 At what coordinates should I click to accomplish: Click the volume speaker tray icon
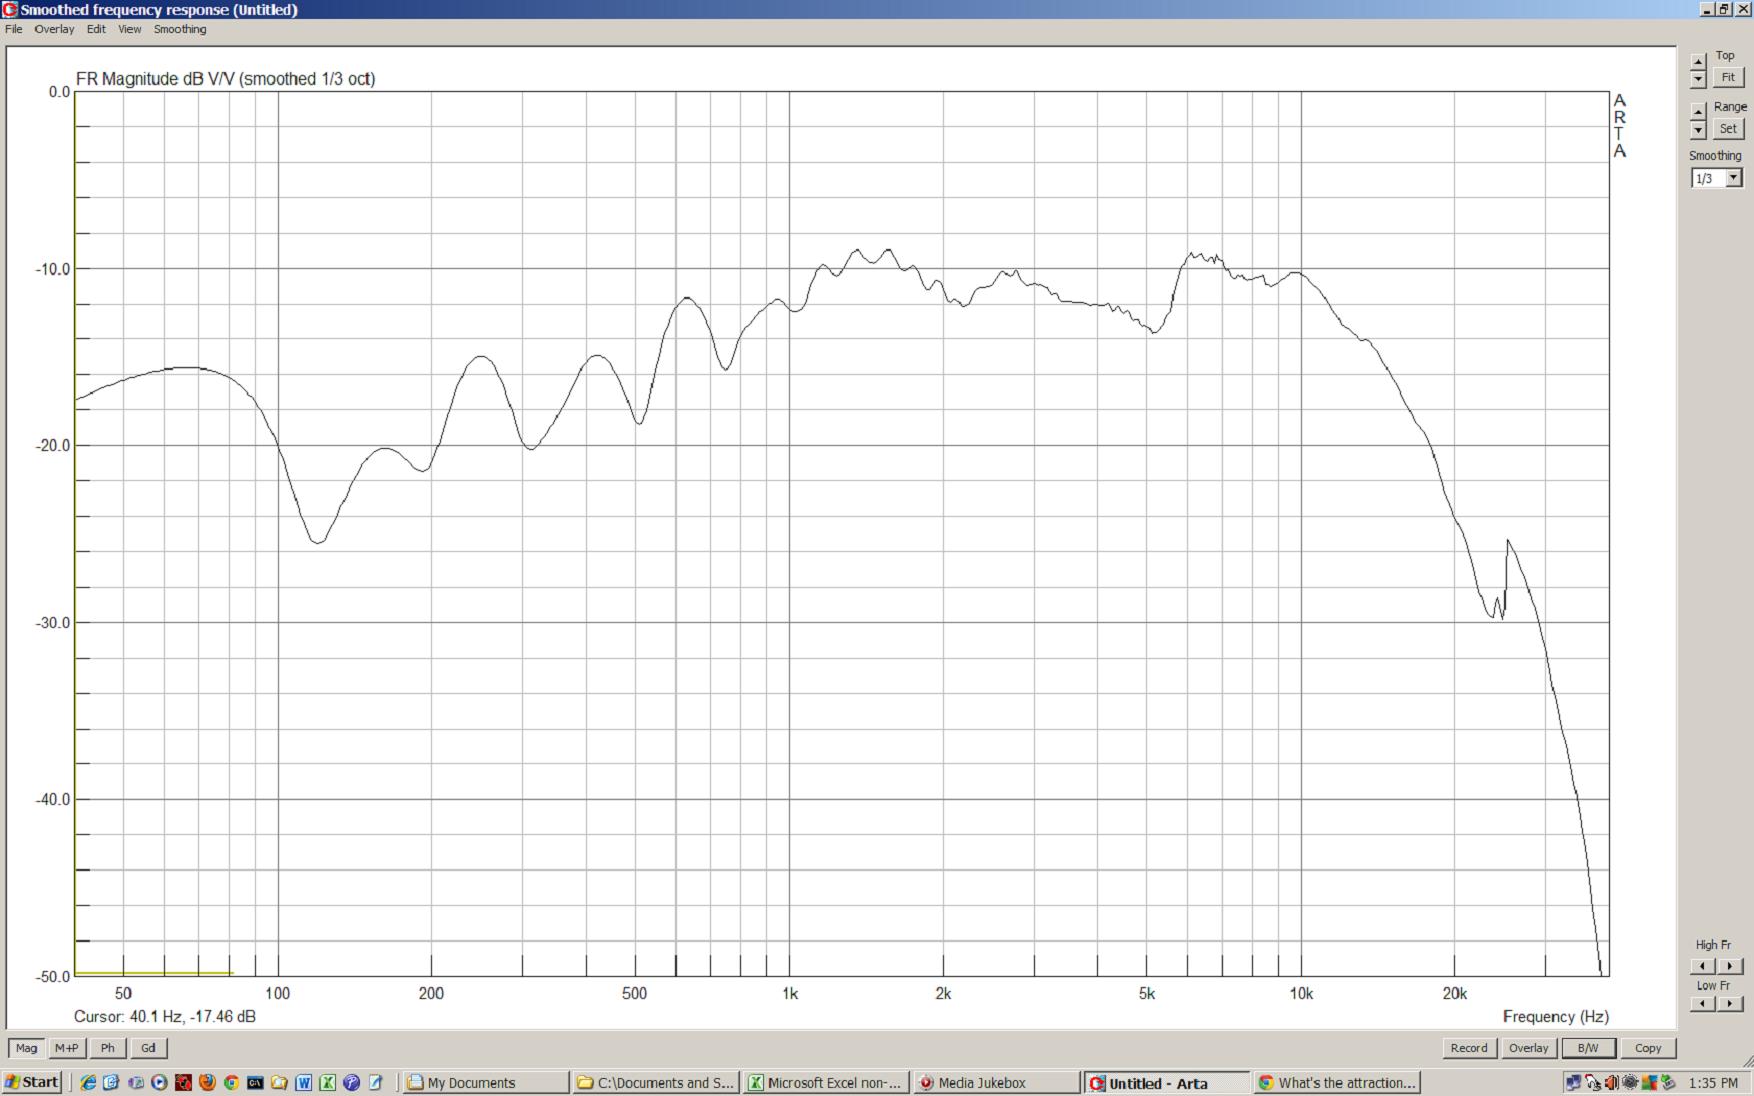1612,1082
